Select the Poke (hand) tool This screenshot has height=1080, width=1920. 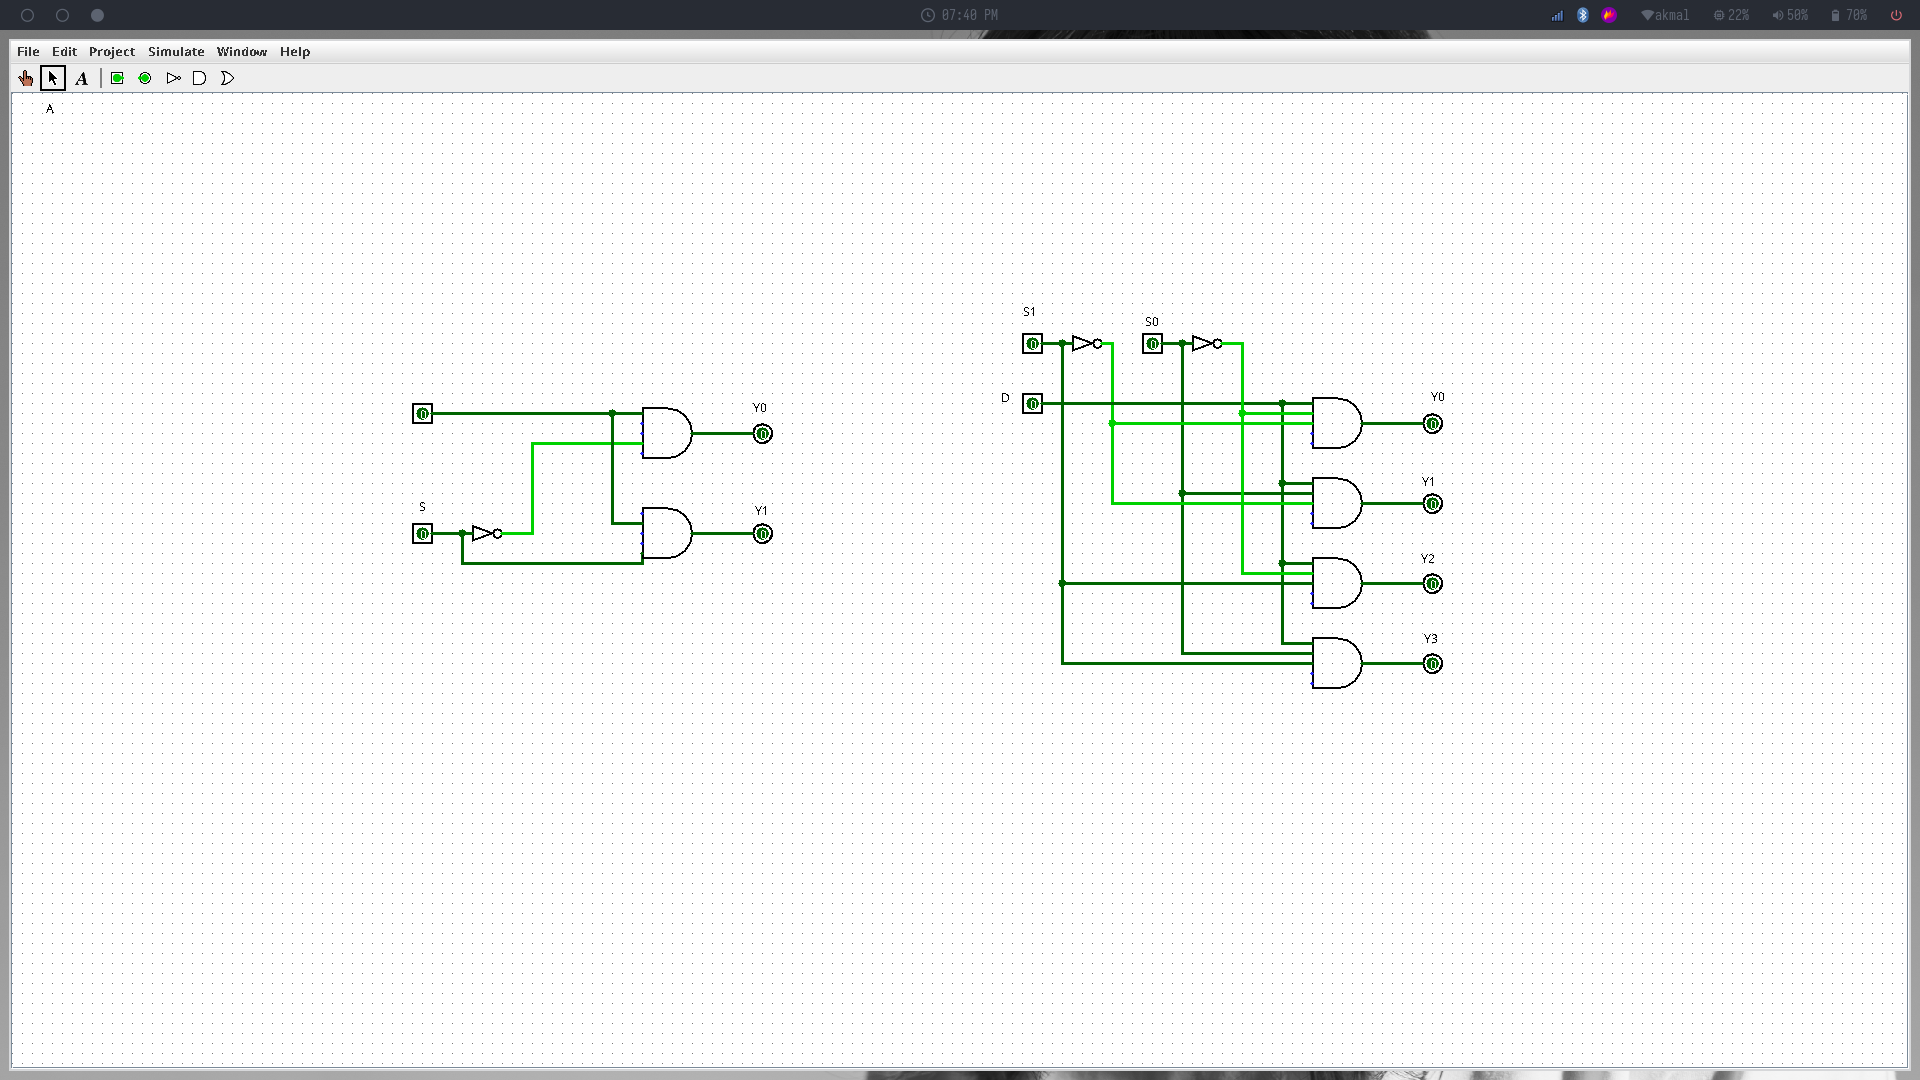[x=26, y=78]
